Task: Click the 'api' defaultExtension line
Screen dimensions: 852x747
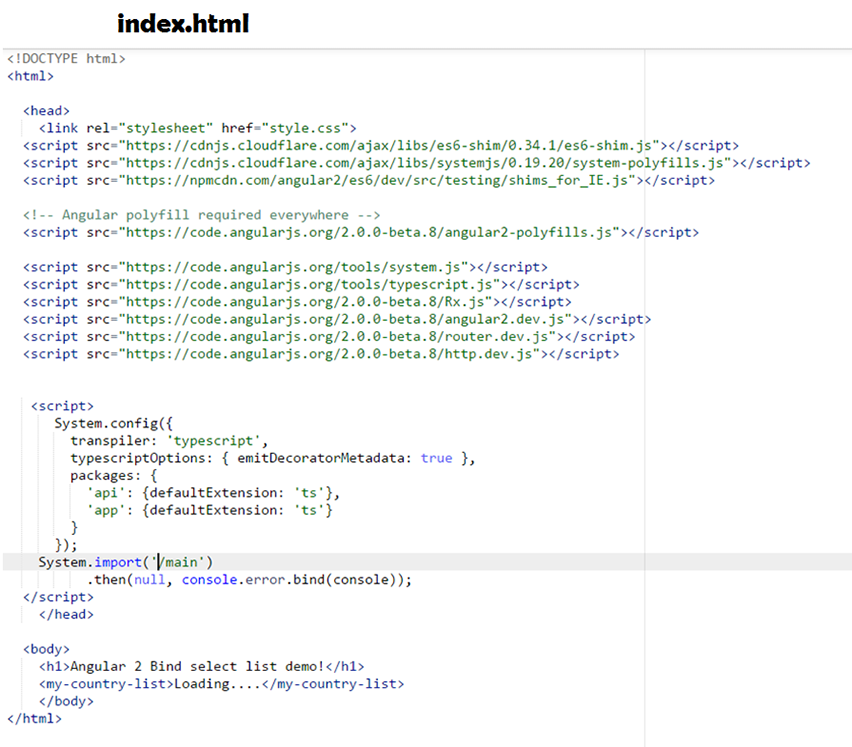Action: point(213,493)
